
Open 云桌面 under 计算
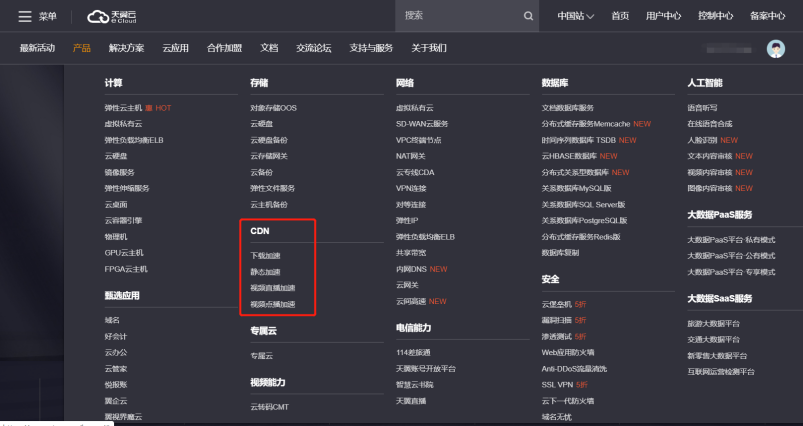(x=116, y=205)
